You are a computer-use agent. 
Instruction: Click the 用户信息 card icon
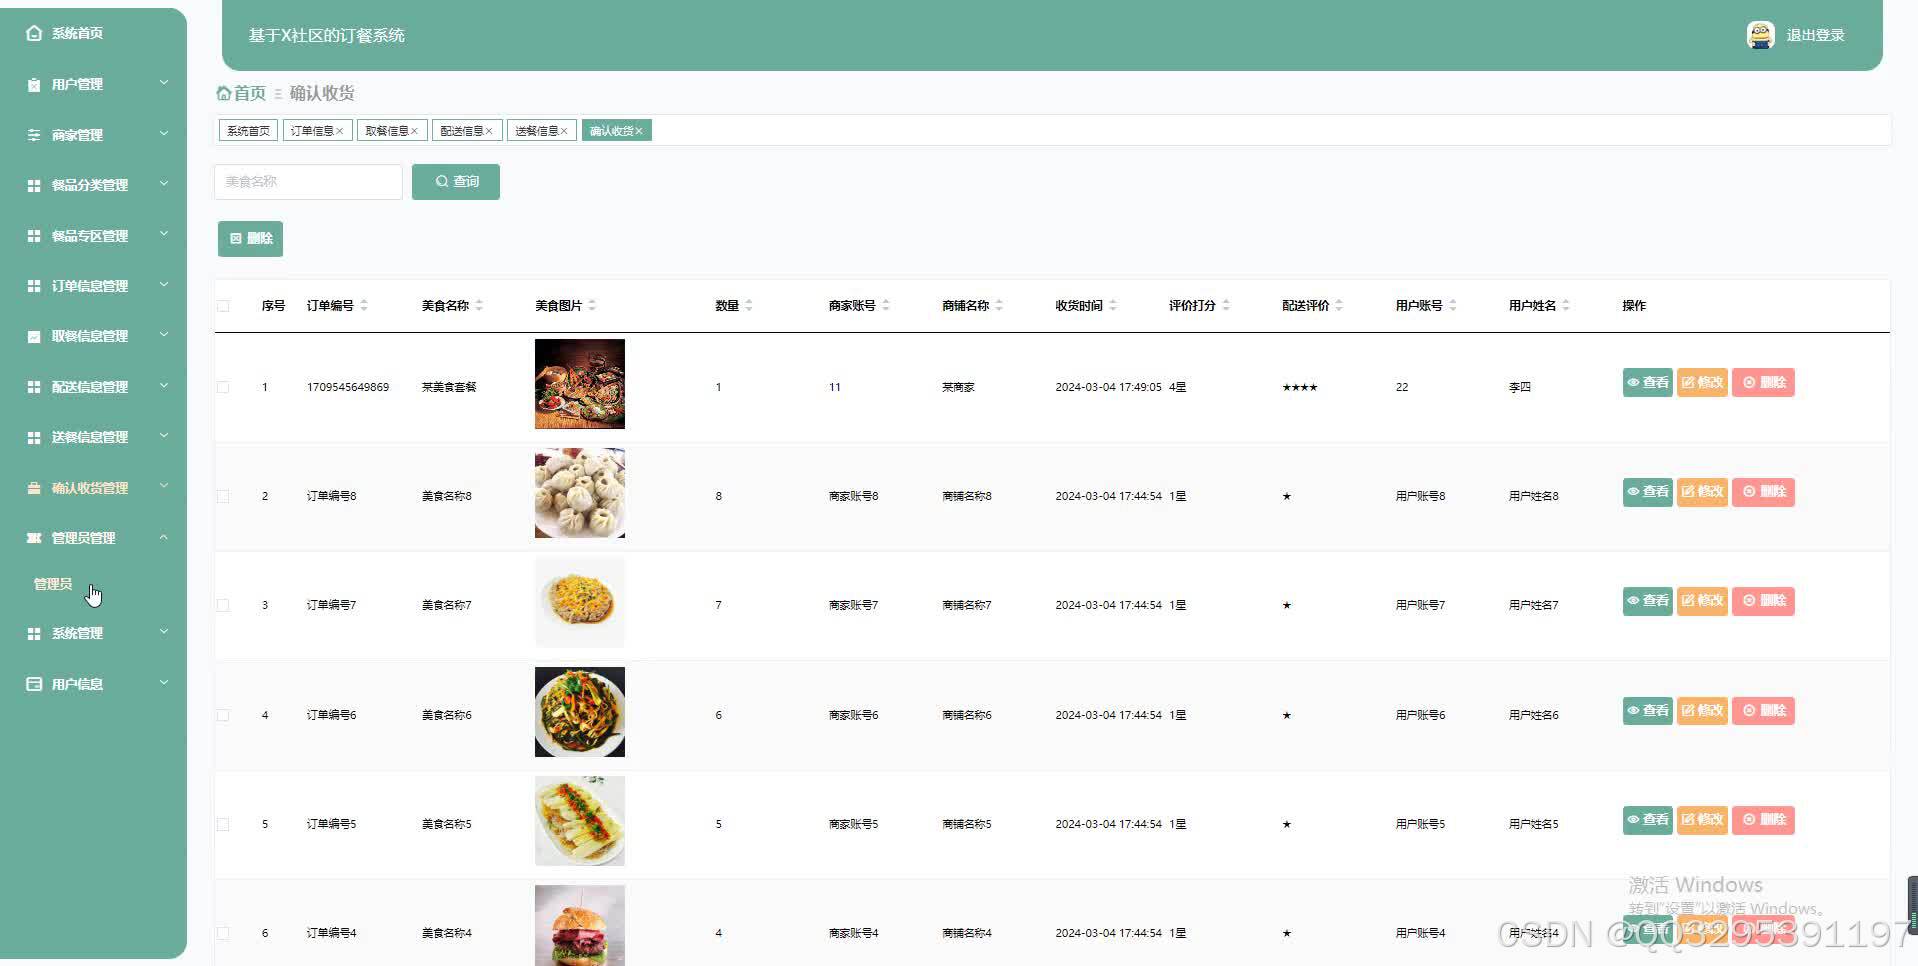coord(34,684)
